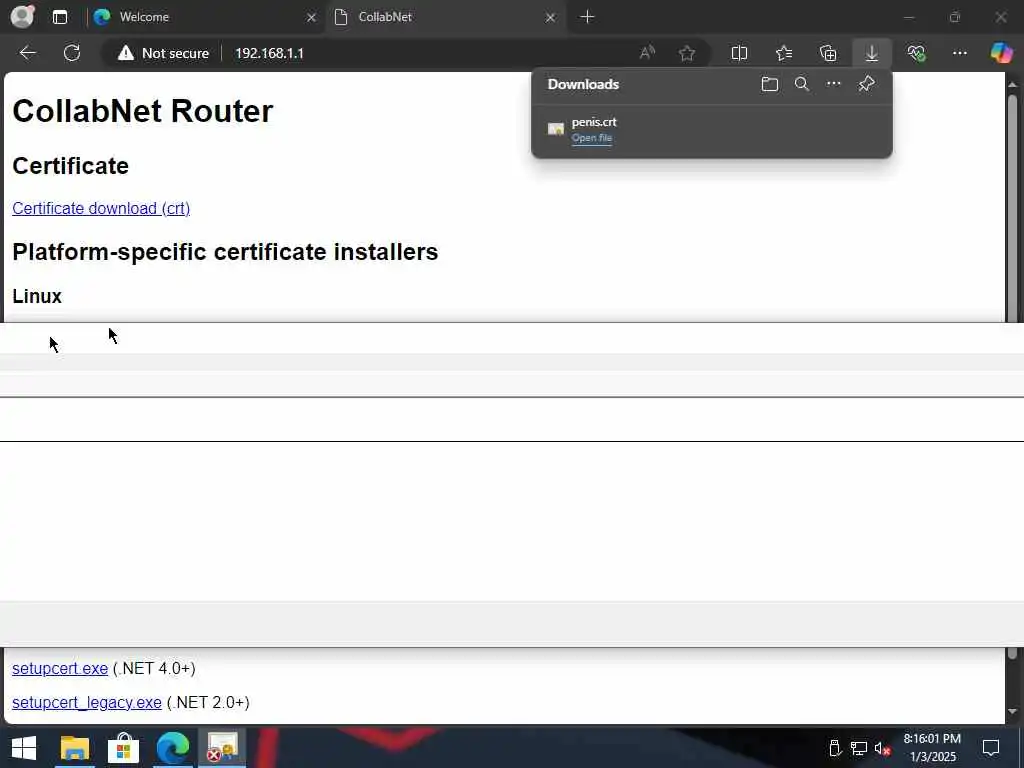The width and height of the screenshot is (1024, 768).
Task: Click Certificate download (crt) link
Action: coord(101,208)
